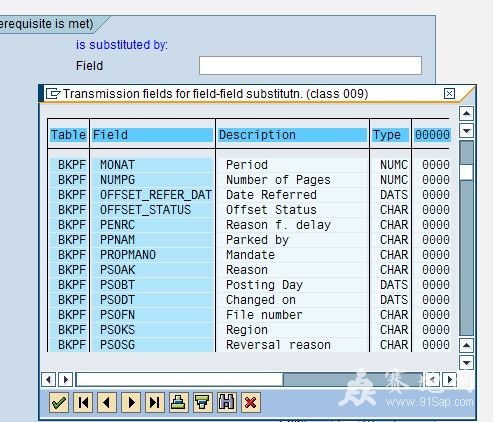493x422 pixels.
Task: Go to previous page arrow icon
Action: click(x=107, y=403)
